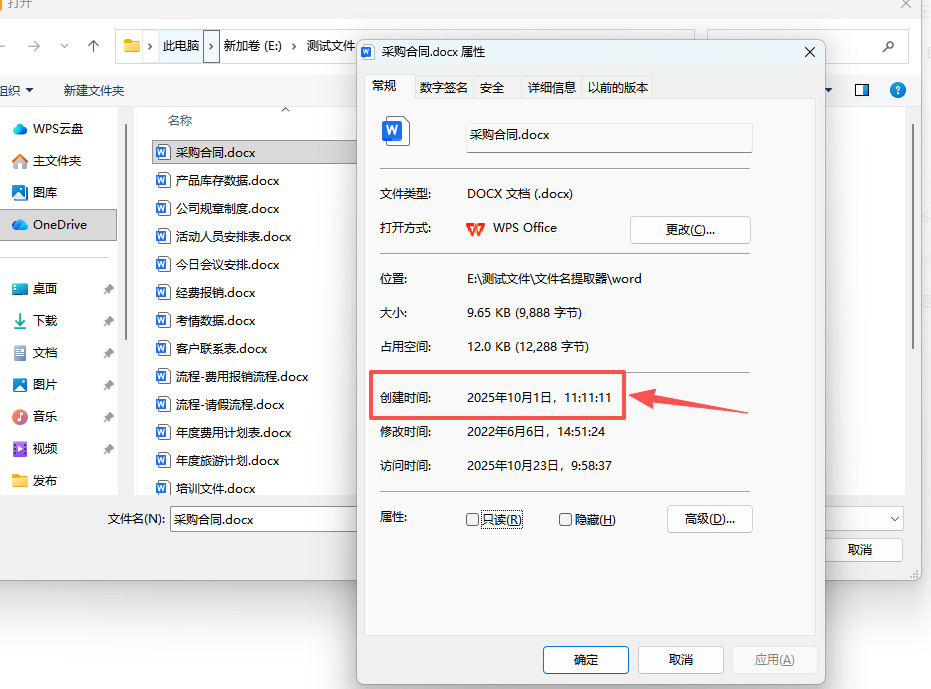Switch to the 数字签名 tab

tap(443, 88)
